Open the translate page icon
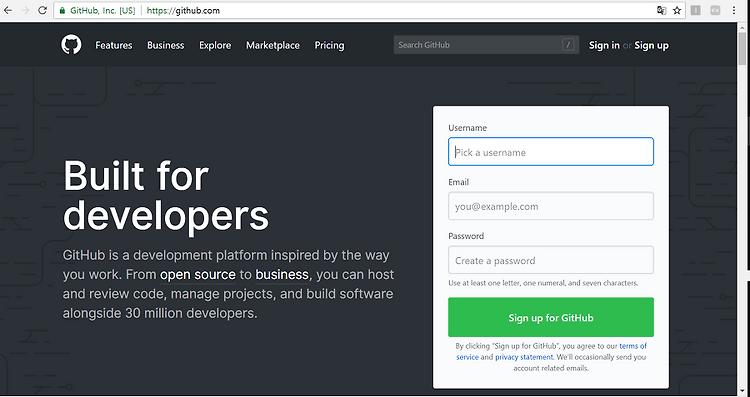This screenshot has height=397, width=750. 662,10
